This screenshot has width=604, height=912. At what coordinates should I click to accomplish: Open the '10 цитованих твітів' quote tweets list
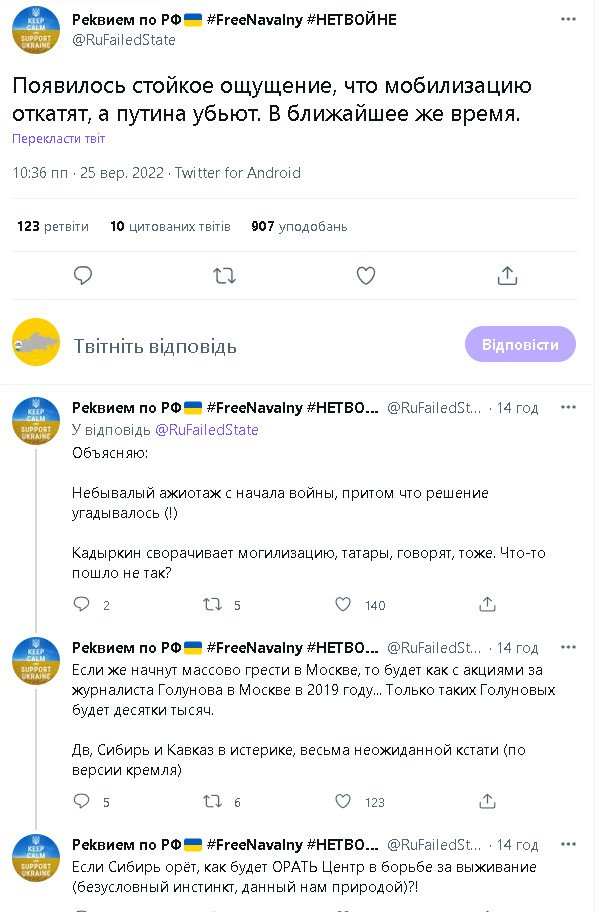coord(170,227)
